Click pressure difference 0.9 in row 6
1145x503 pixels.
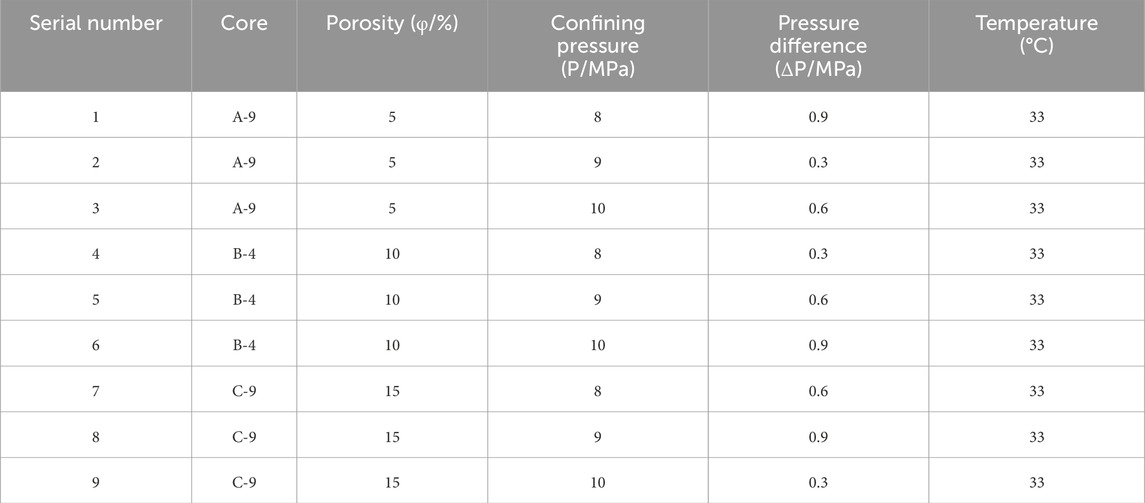[818, 345]
